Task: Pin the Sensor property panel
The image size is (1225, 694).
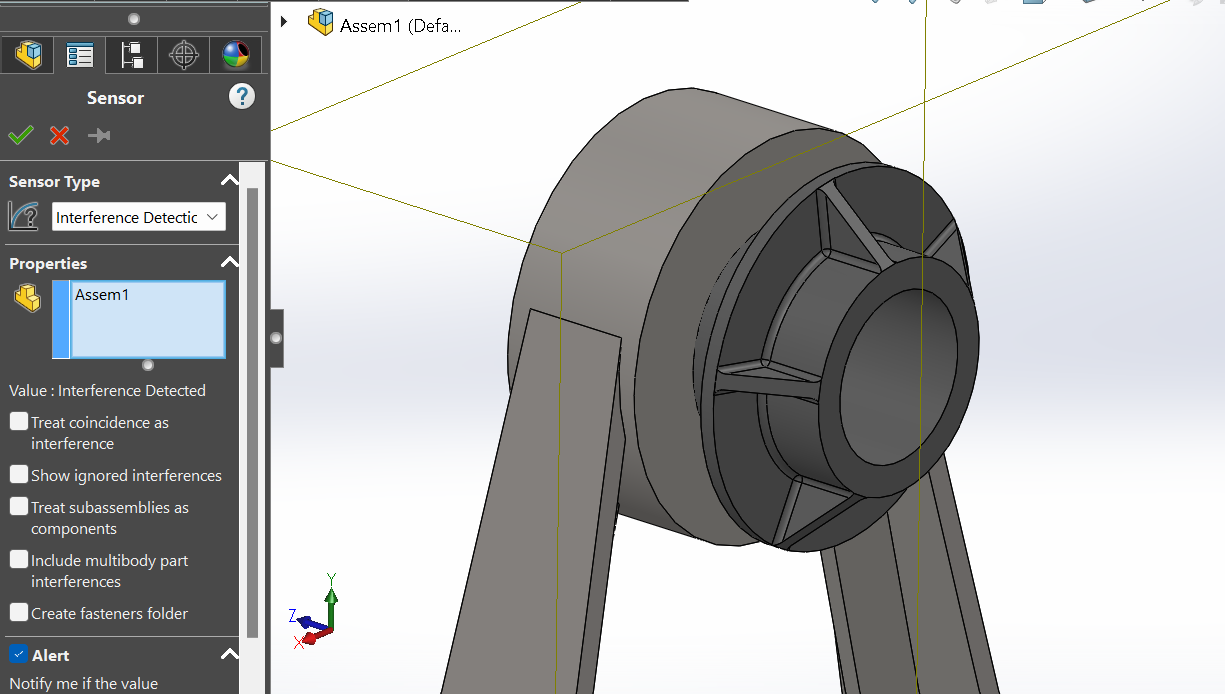Action: pyautogui.click(x=99, y=135)
